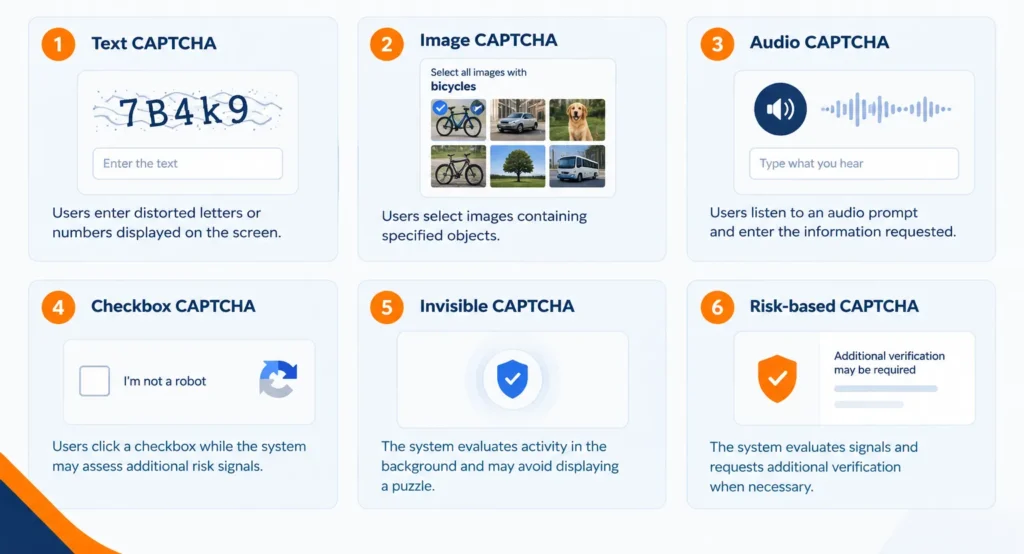Click "Users select images containing" description
Screen dimensions: 1024x554
[x=484, y=225]
